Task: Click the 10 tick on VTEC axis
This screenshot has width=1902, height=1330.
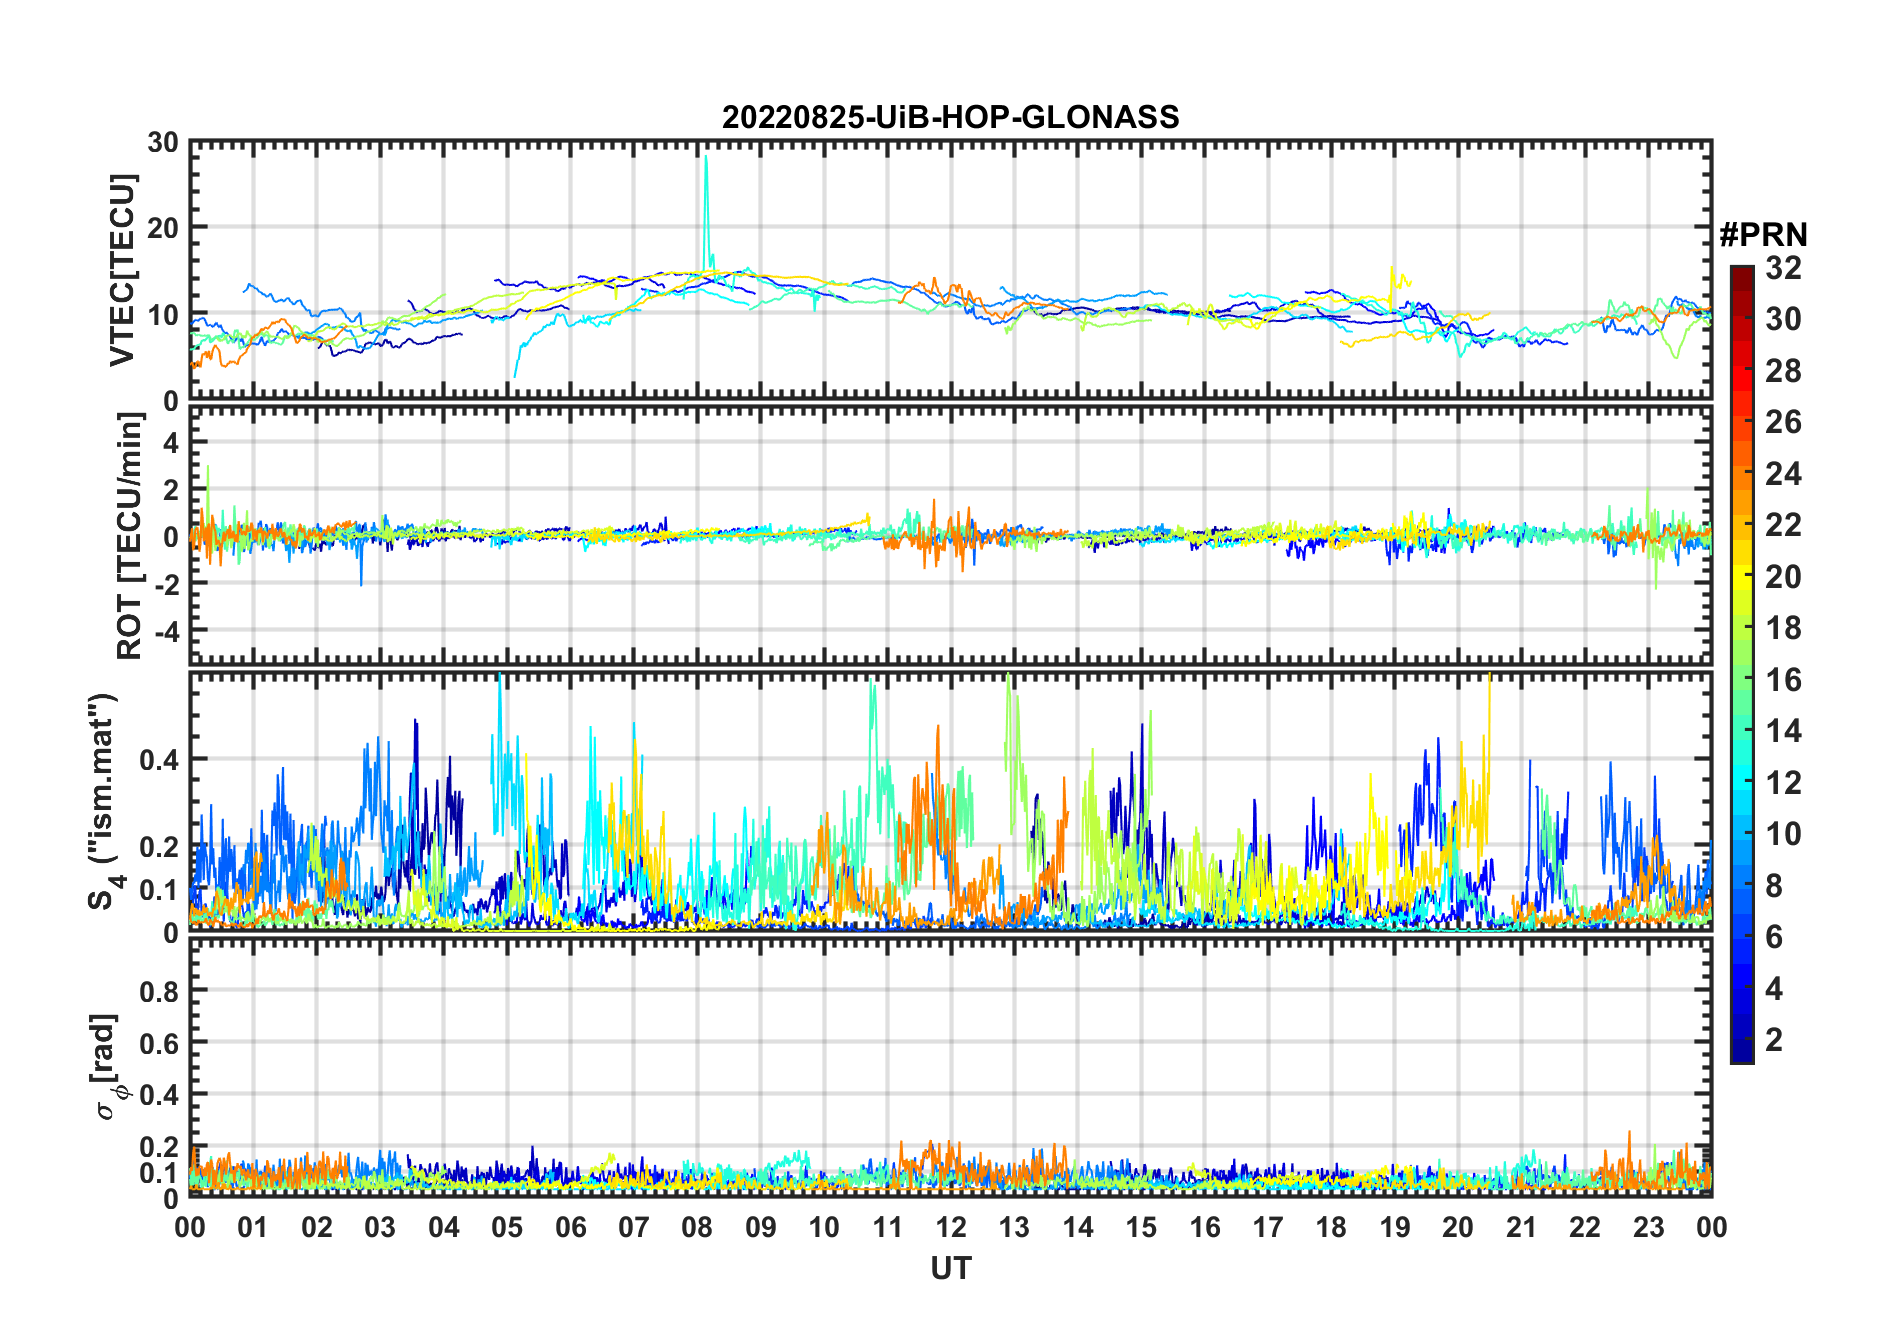Action: (x=163, y=315)
